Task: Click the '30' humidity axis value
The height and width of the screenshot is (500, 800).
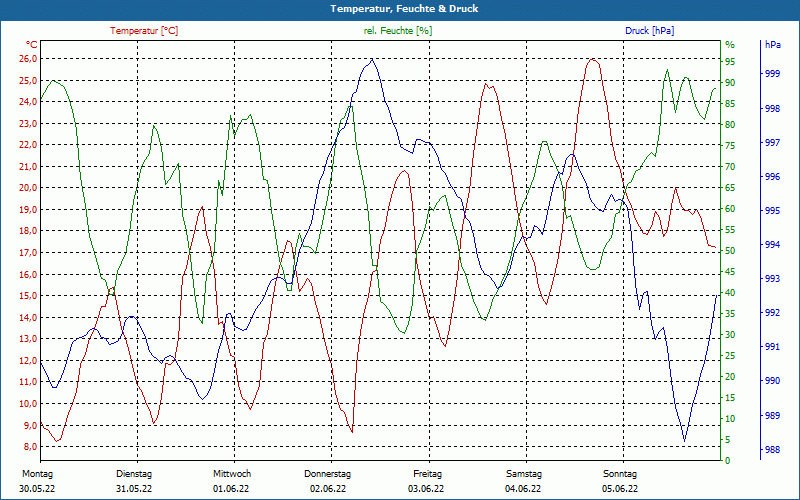Action: pos(730,335)
